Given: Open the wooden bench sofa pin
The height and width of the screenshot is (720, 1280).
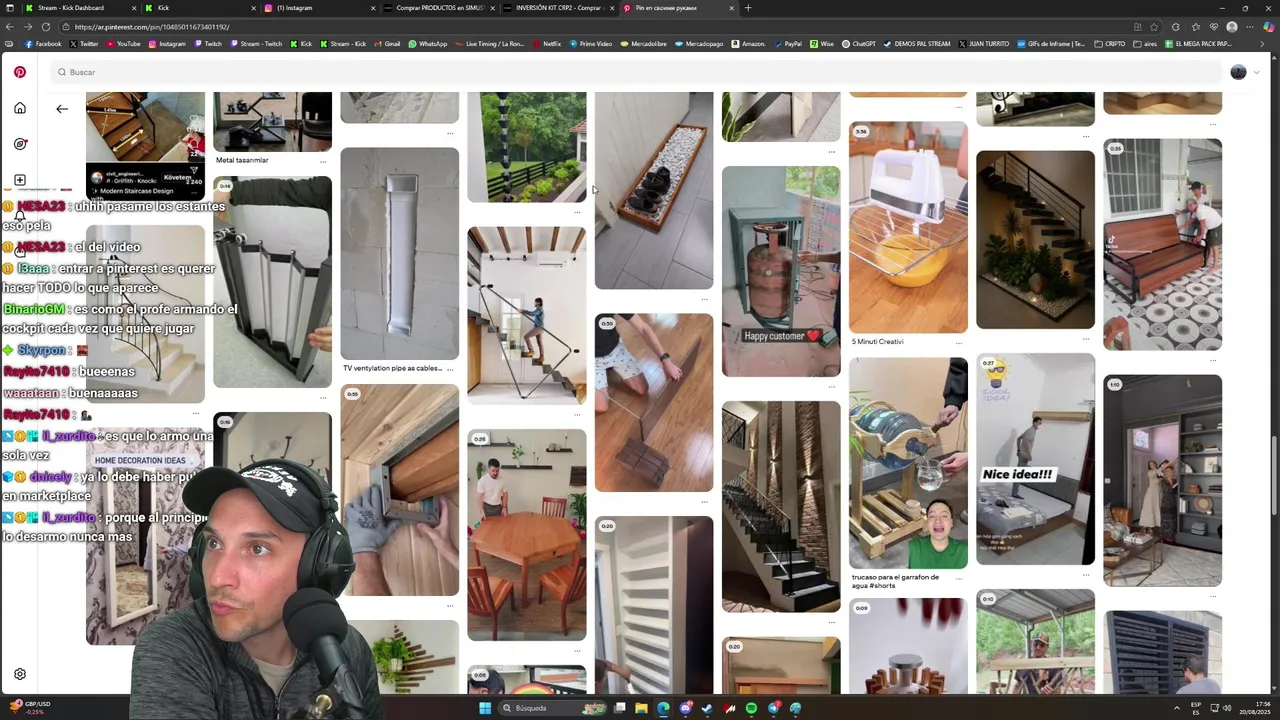Looking at the screenshot, I should point(1162,245).
